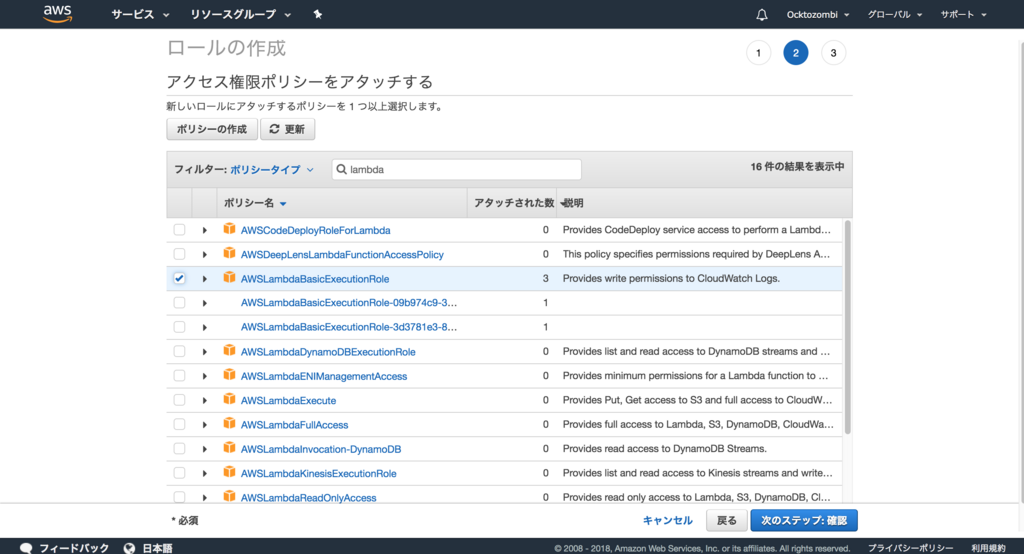Expand the AWSCodeDeployRoleForLambda row arrow
The image size is (1024, 554).
(x=204, y=230)
